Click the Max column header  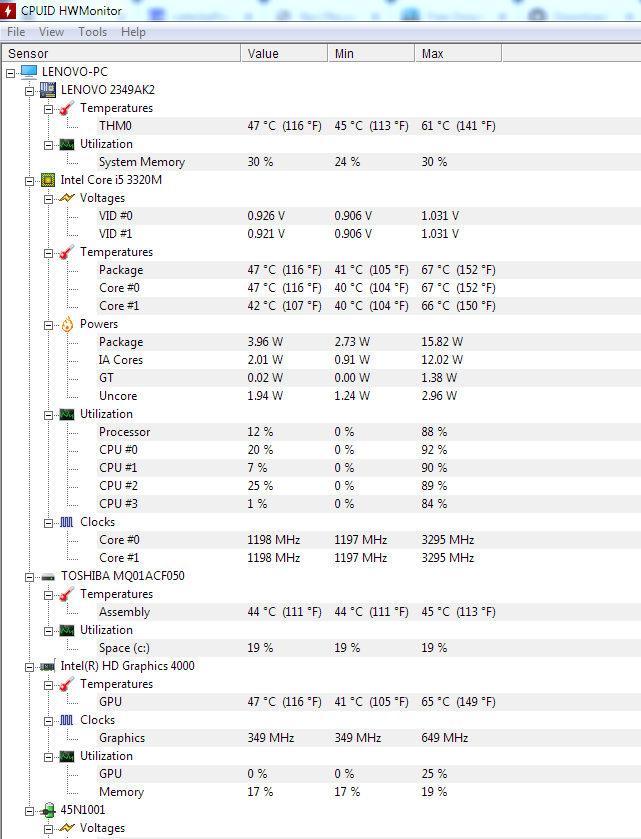pos(433,54)
